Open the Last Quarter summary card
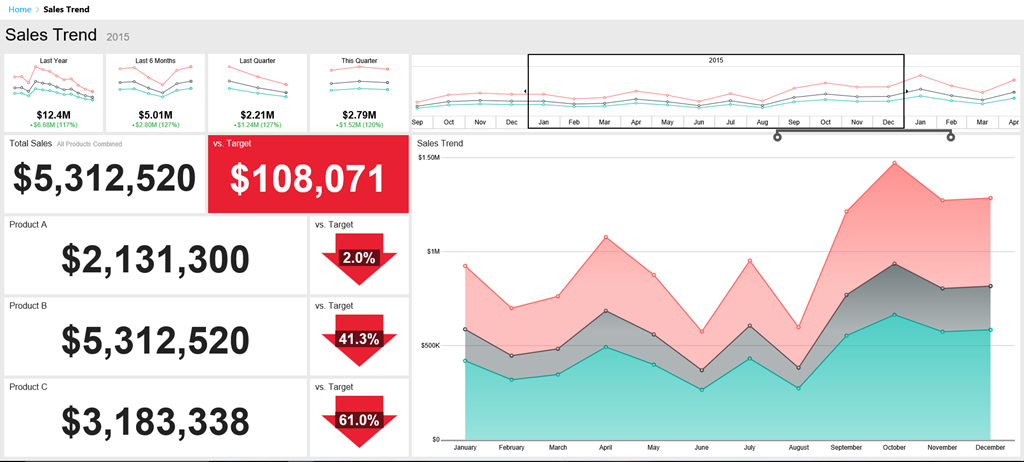The height and width of the screenshot is (462, 1024). click(257, 93)
